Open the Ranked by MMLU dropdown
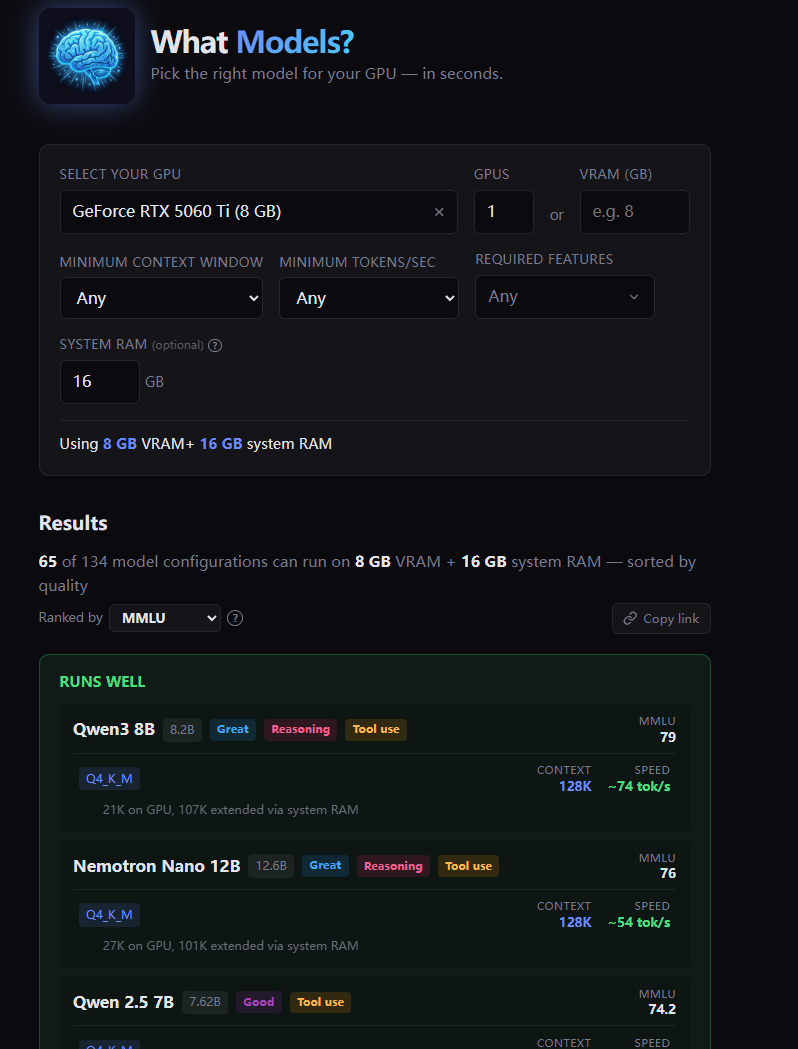Screen dimensions: 798x1049 (165, 618)
